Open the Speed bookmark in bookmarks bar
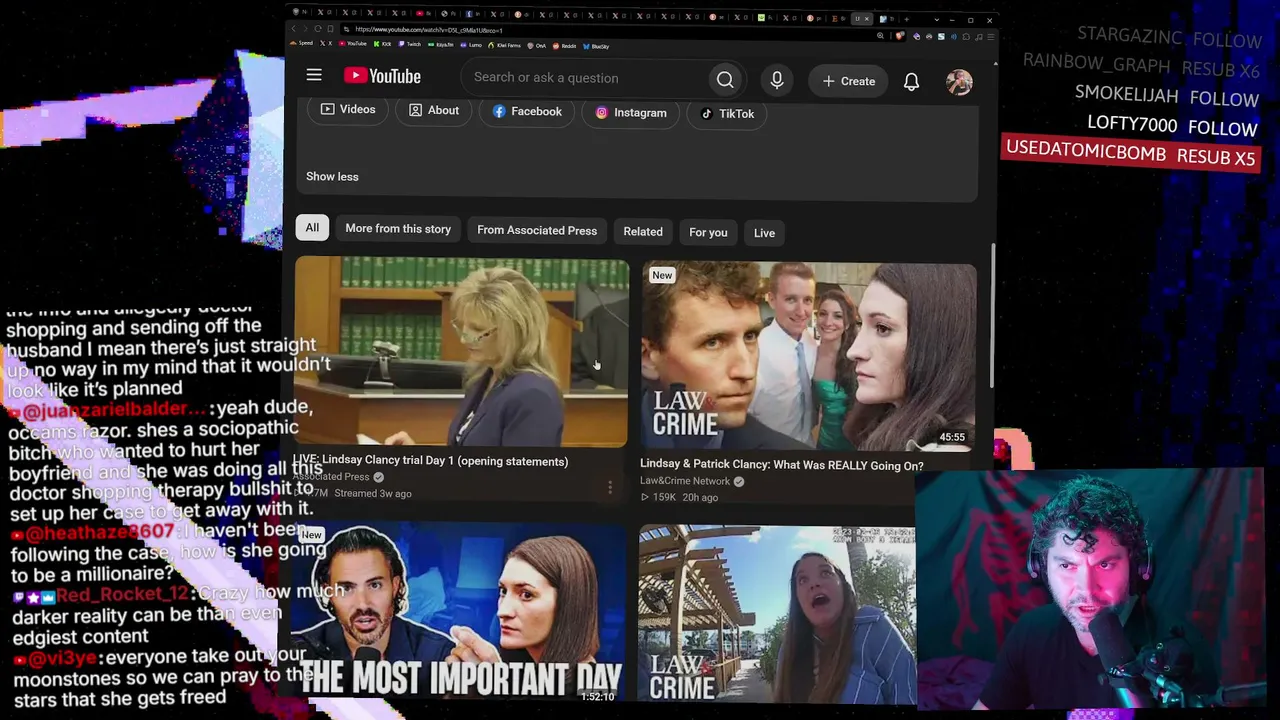The width and height of the screenshot is (1280, 720). (303, 44)
